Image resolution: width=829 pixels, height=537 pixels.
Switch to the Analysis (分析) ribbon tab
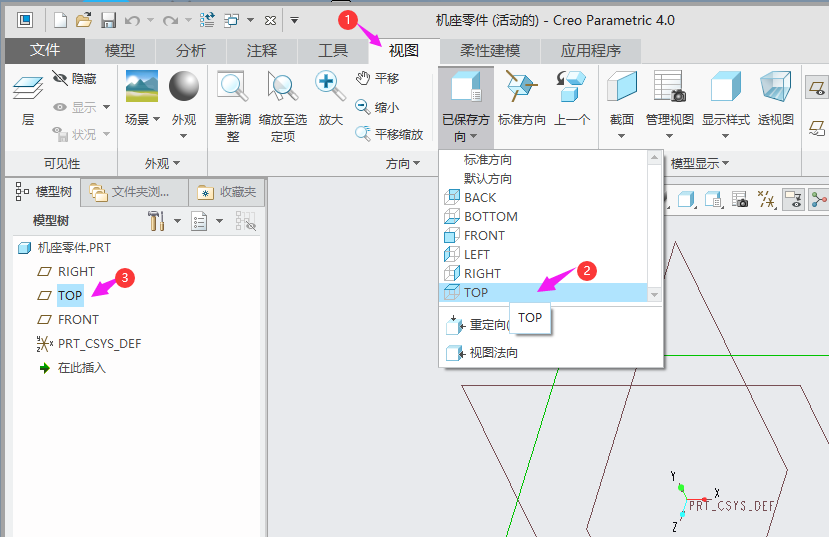point(191,51)
